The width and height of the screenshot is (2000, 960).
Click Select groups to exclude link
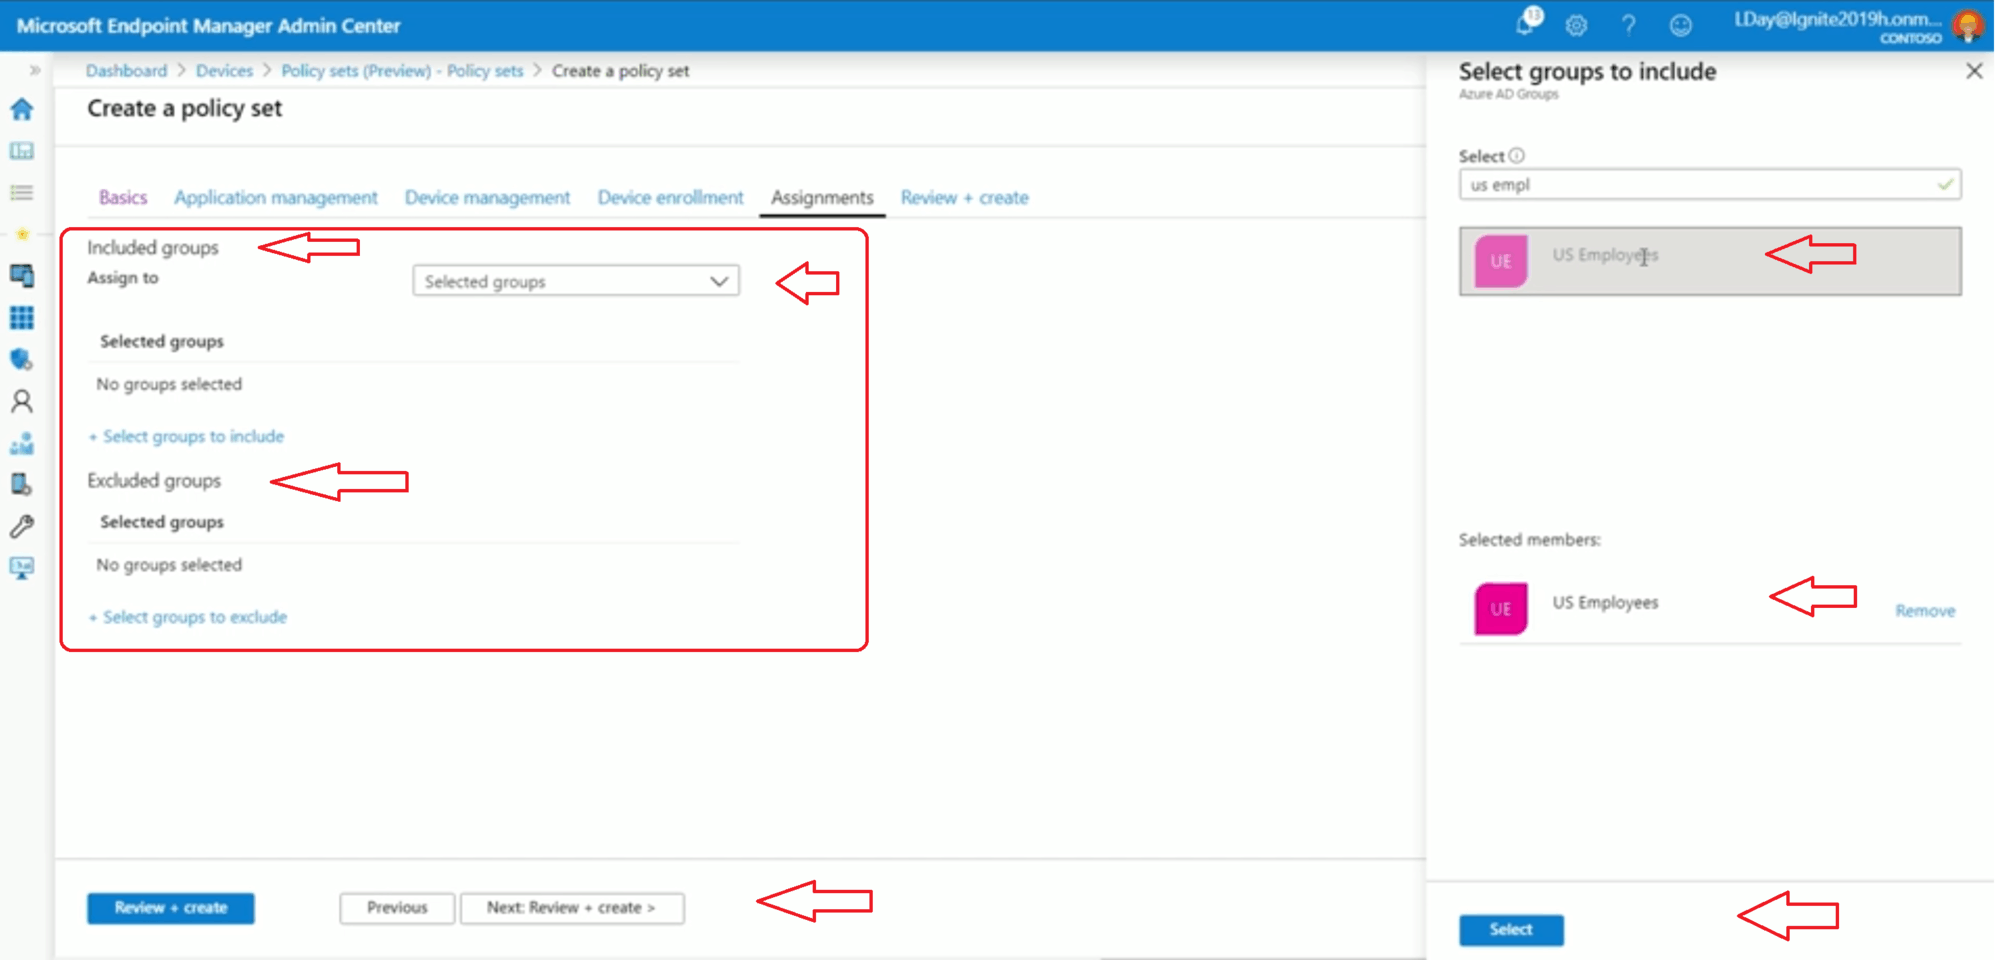(x=188, y=617)
